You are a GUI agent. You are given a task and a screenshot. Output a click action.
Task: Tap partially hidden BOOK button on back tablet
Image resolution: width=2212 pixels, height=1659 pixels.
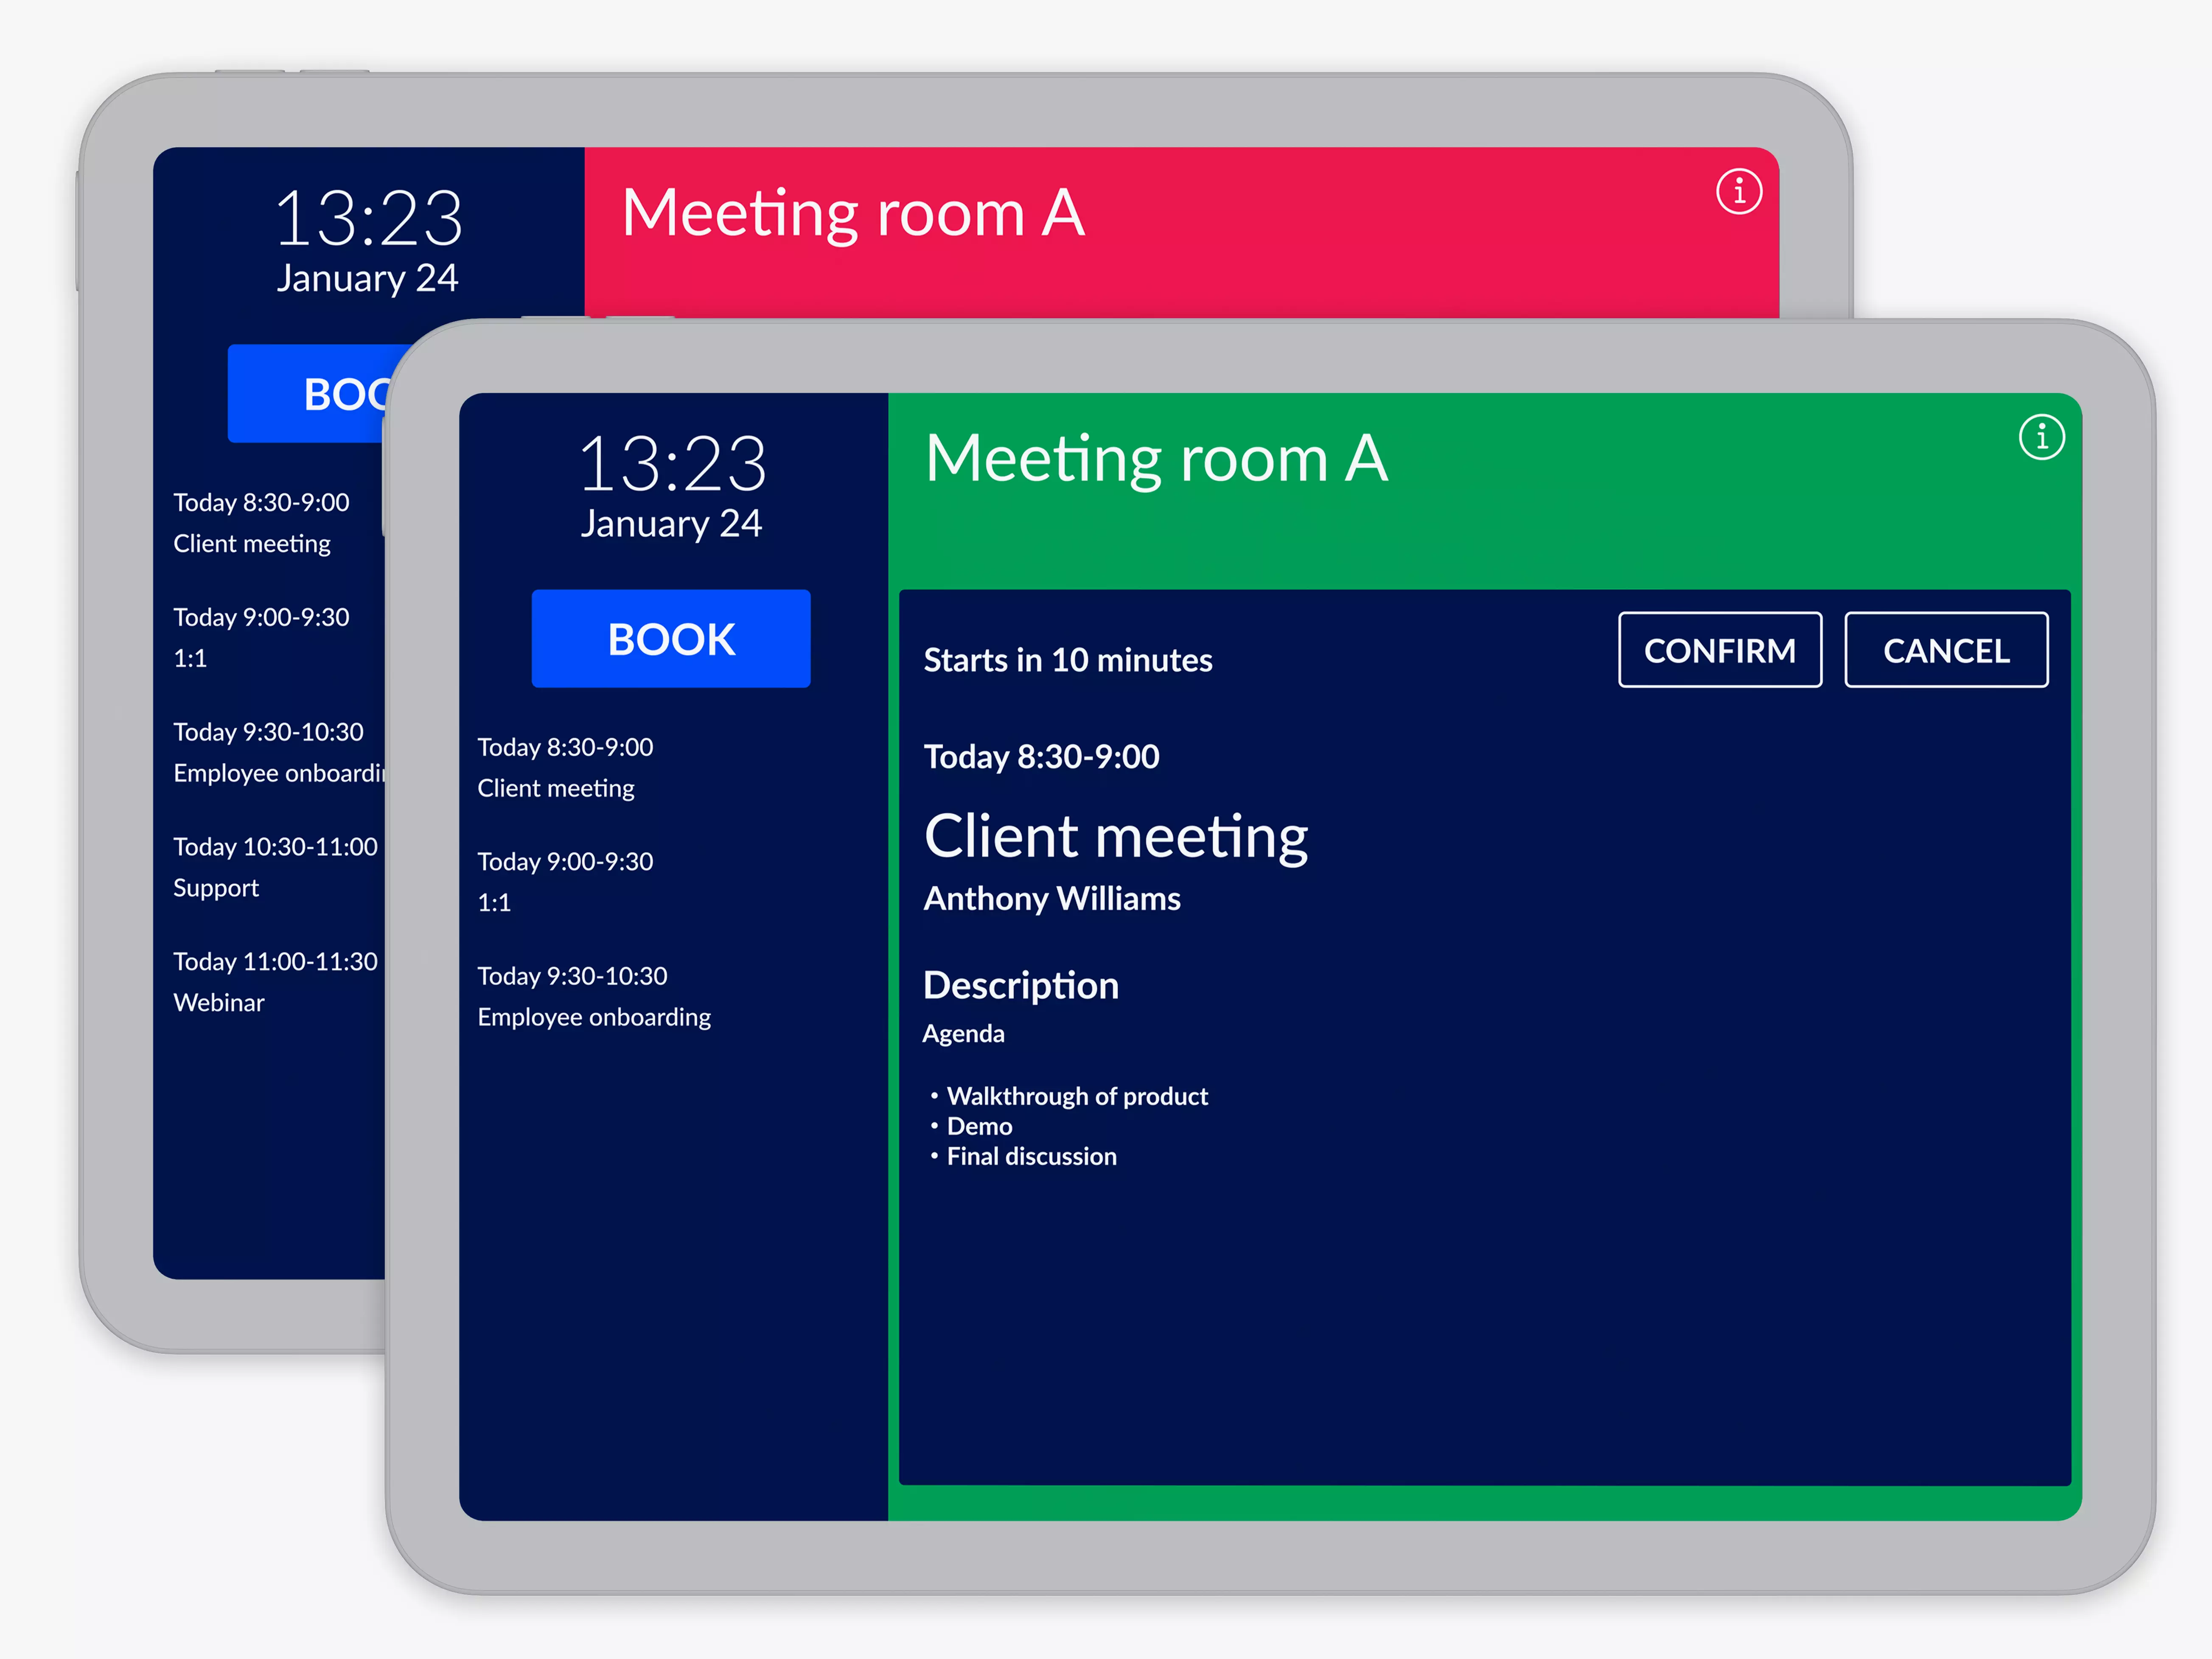(x=308, y=394)
